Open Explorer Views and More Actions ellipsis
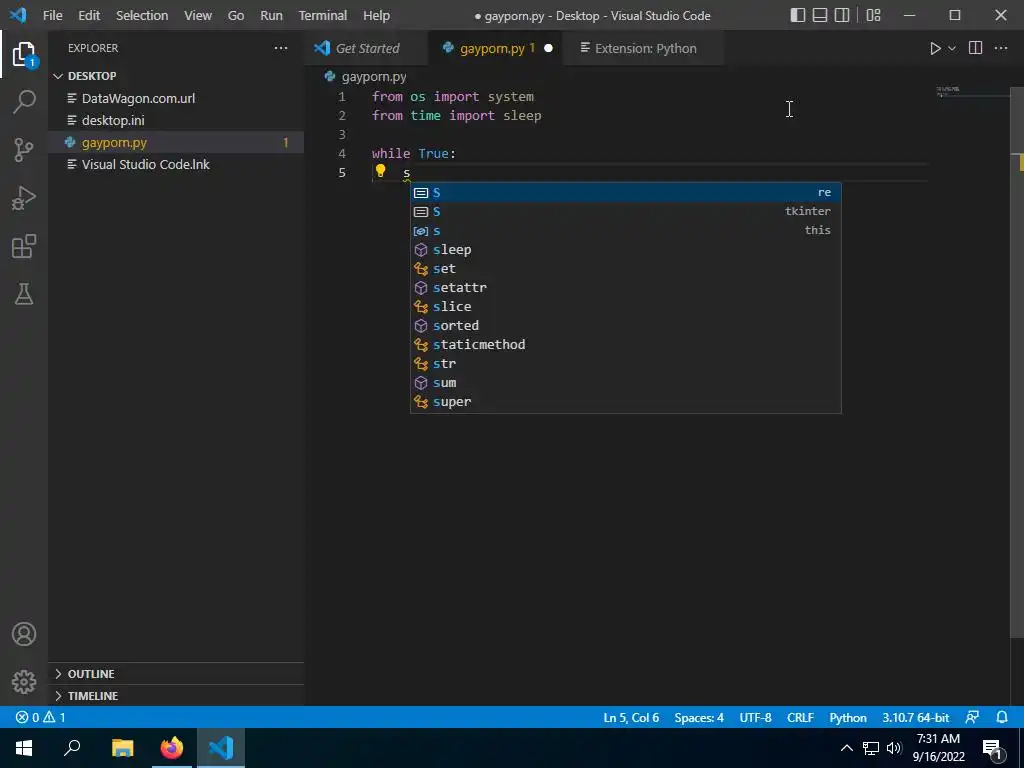The height and width of the screenshot is (768, 1024). [x=281, y=48]
